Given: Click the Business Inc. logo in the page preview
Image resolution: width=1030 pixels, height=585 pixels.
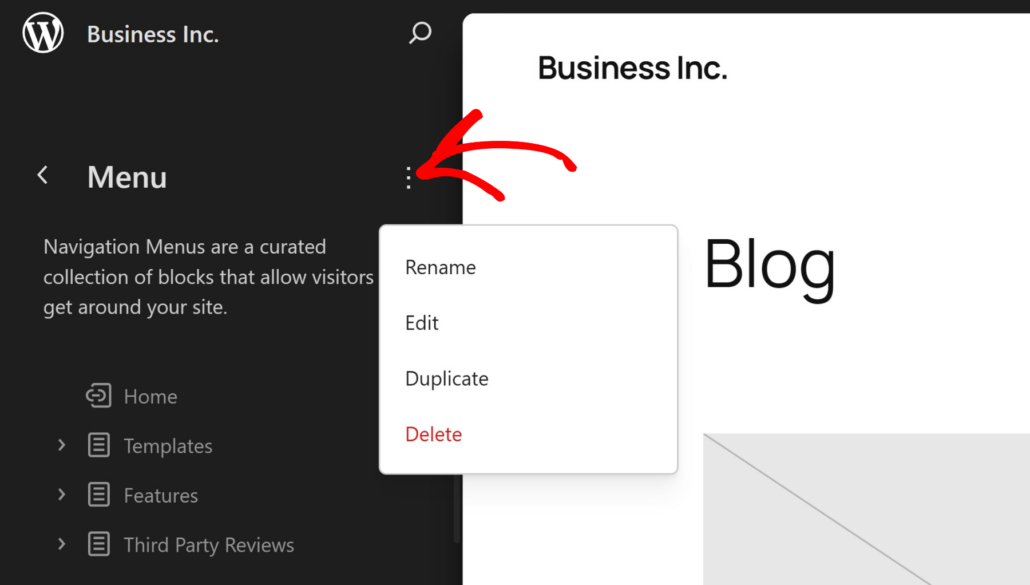Looking at the screenshot, I should tap(633, 67).
